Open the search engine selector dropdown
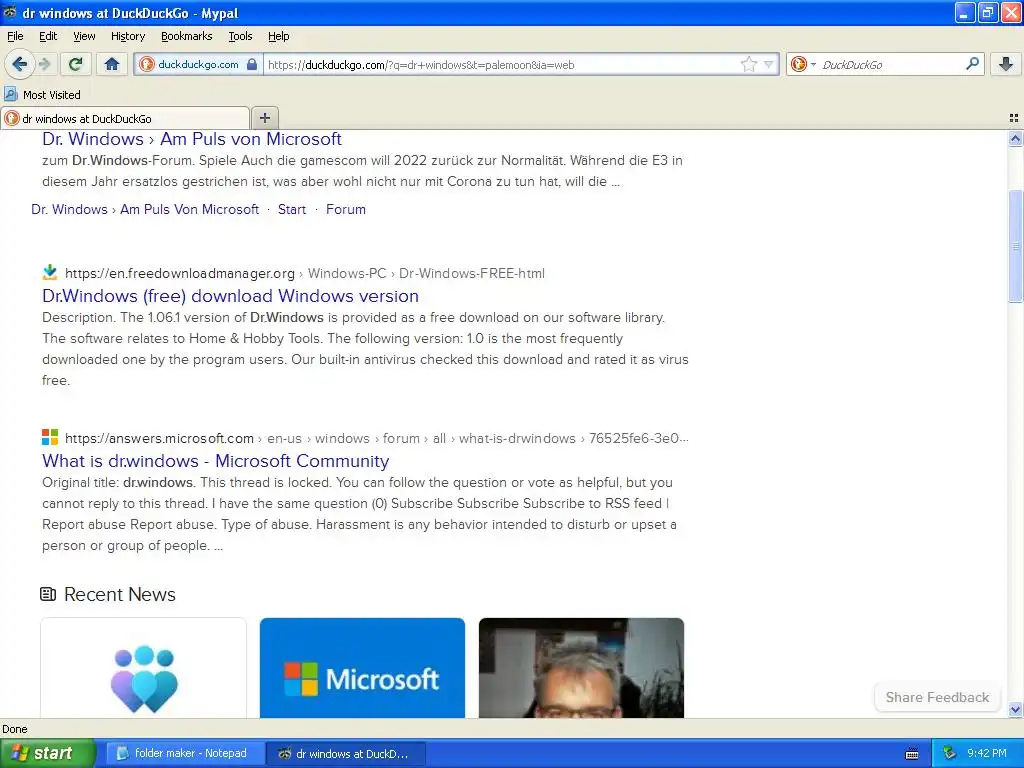Screen dimensions: 1024x768 coord(804,64)
